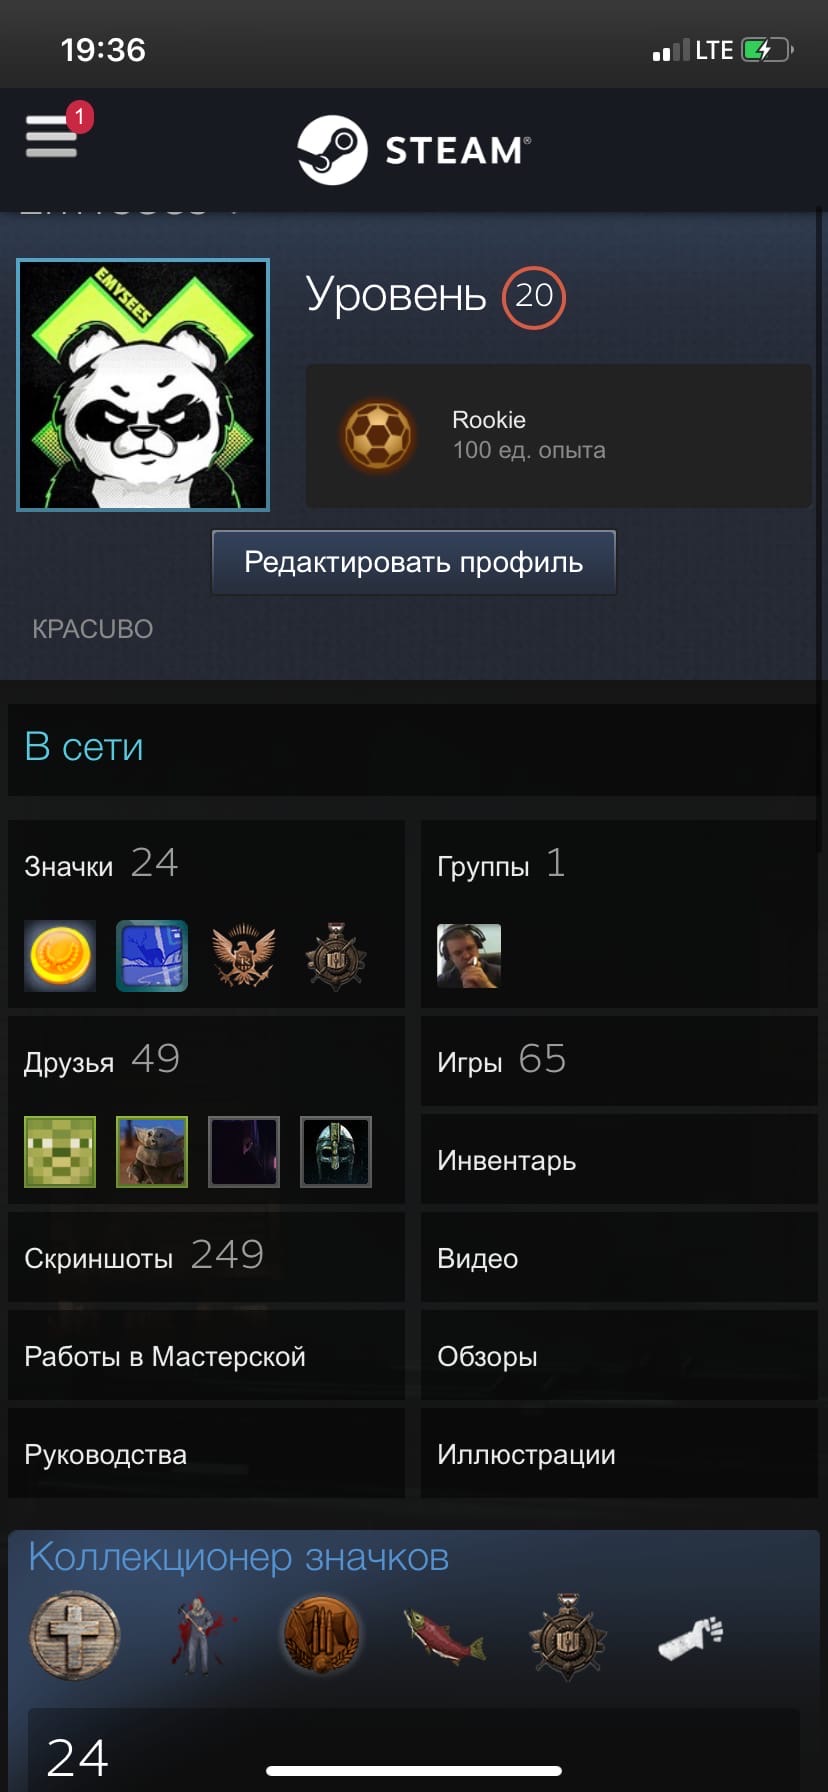Open the Minecraft creeper friend avatar
The image size is (828, 1792).
(x=60, y=1152)
